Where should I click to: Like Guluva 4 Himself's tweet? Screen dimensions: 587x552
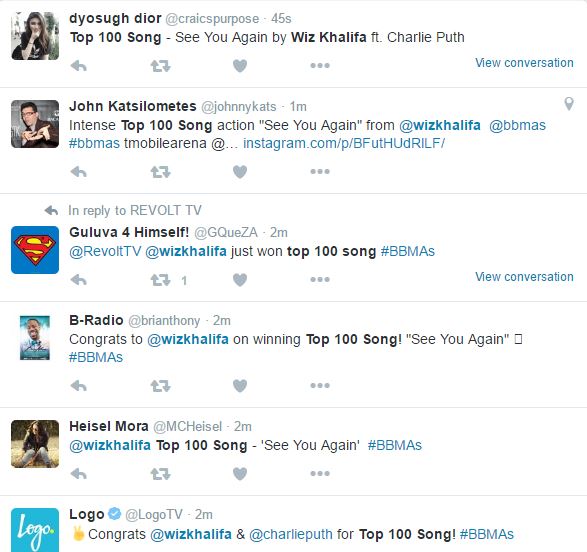pyautogui.click(x=240, y=280)
